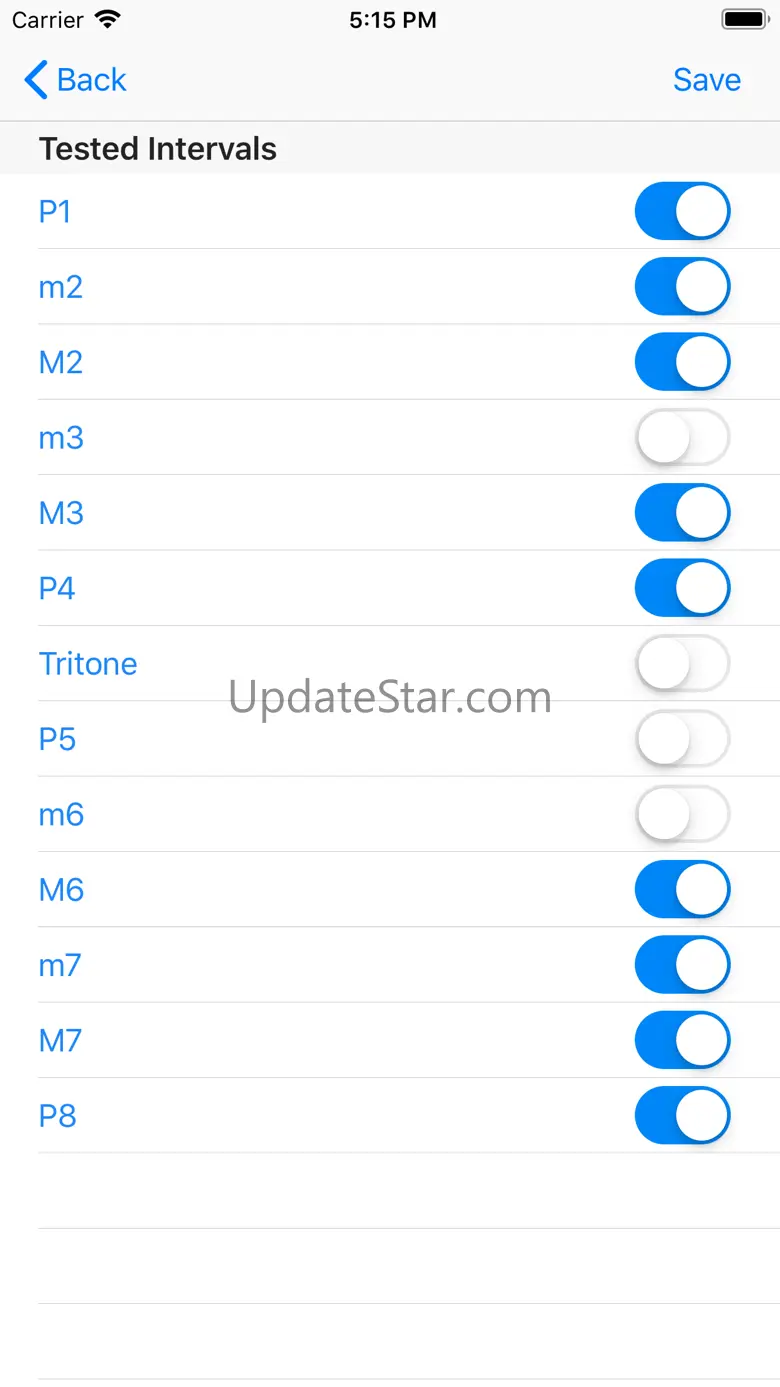Disable the P1 interval switch
The width and height of the screenshot is (780, 1387).
pyautogui.click(x=682, y=211)
